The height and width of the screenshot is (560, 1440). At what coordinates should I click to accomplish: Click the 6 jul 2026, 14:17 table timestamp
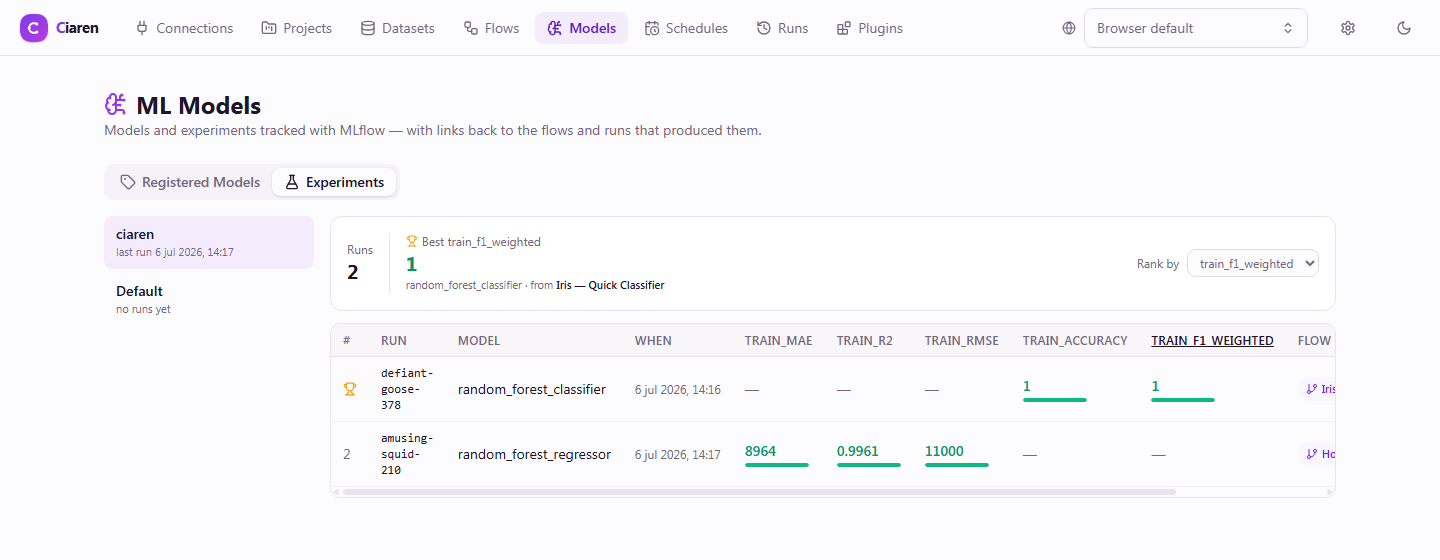678,454
